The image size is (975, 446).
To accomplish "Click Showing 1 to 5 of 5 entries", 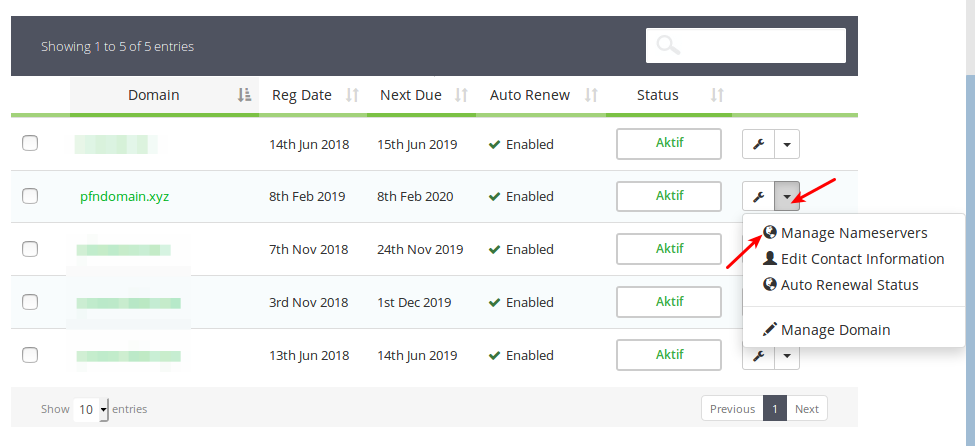I will tap(118, 47).
